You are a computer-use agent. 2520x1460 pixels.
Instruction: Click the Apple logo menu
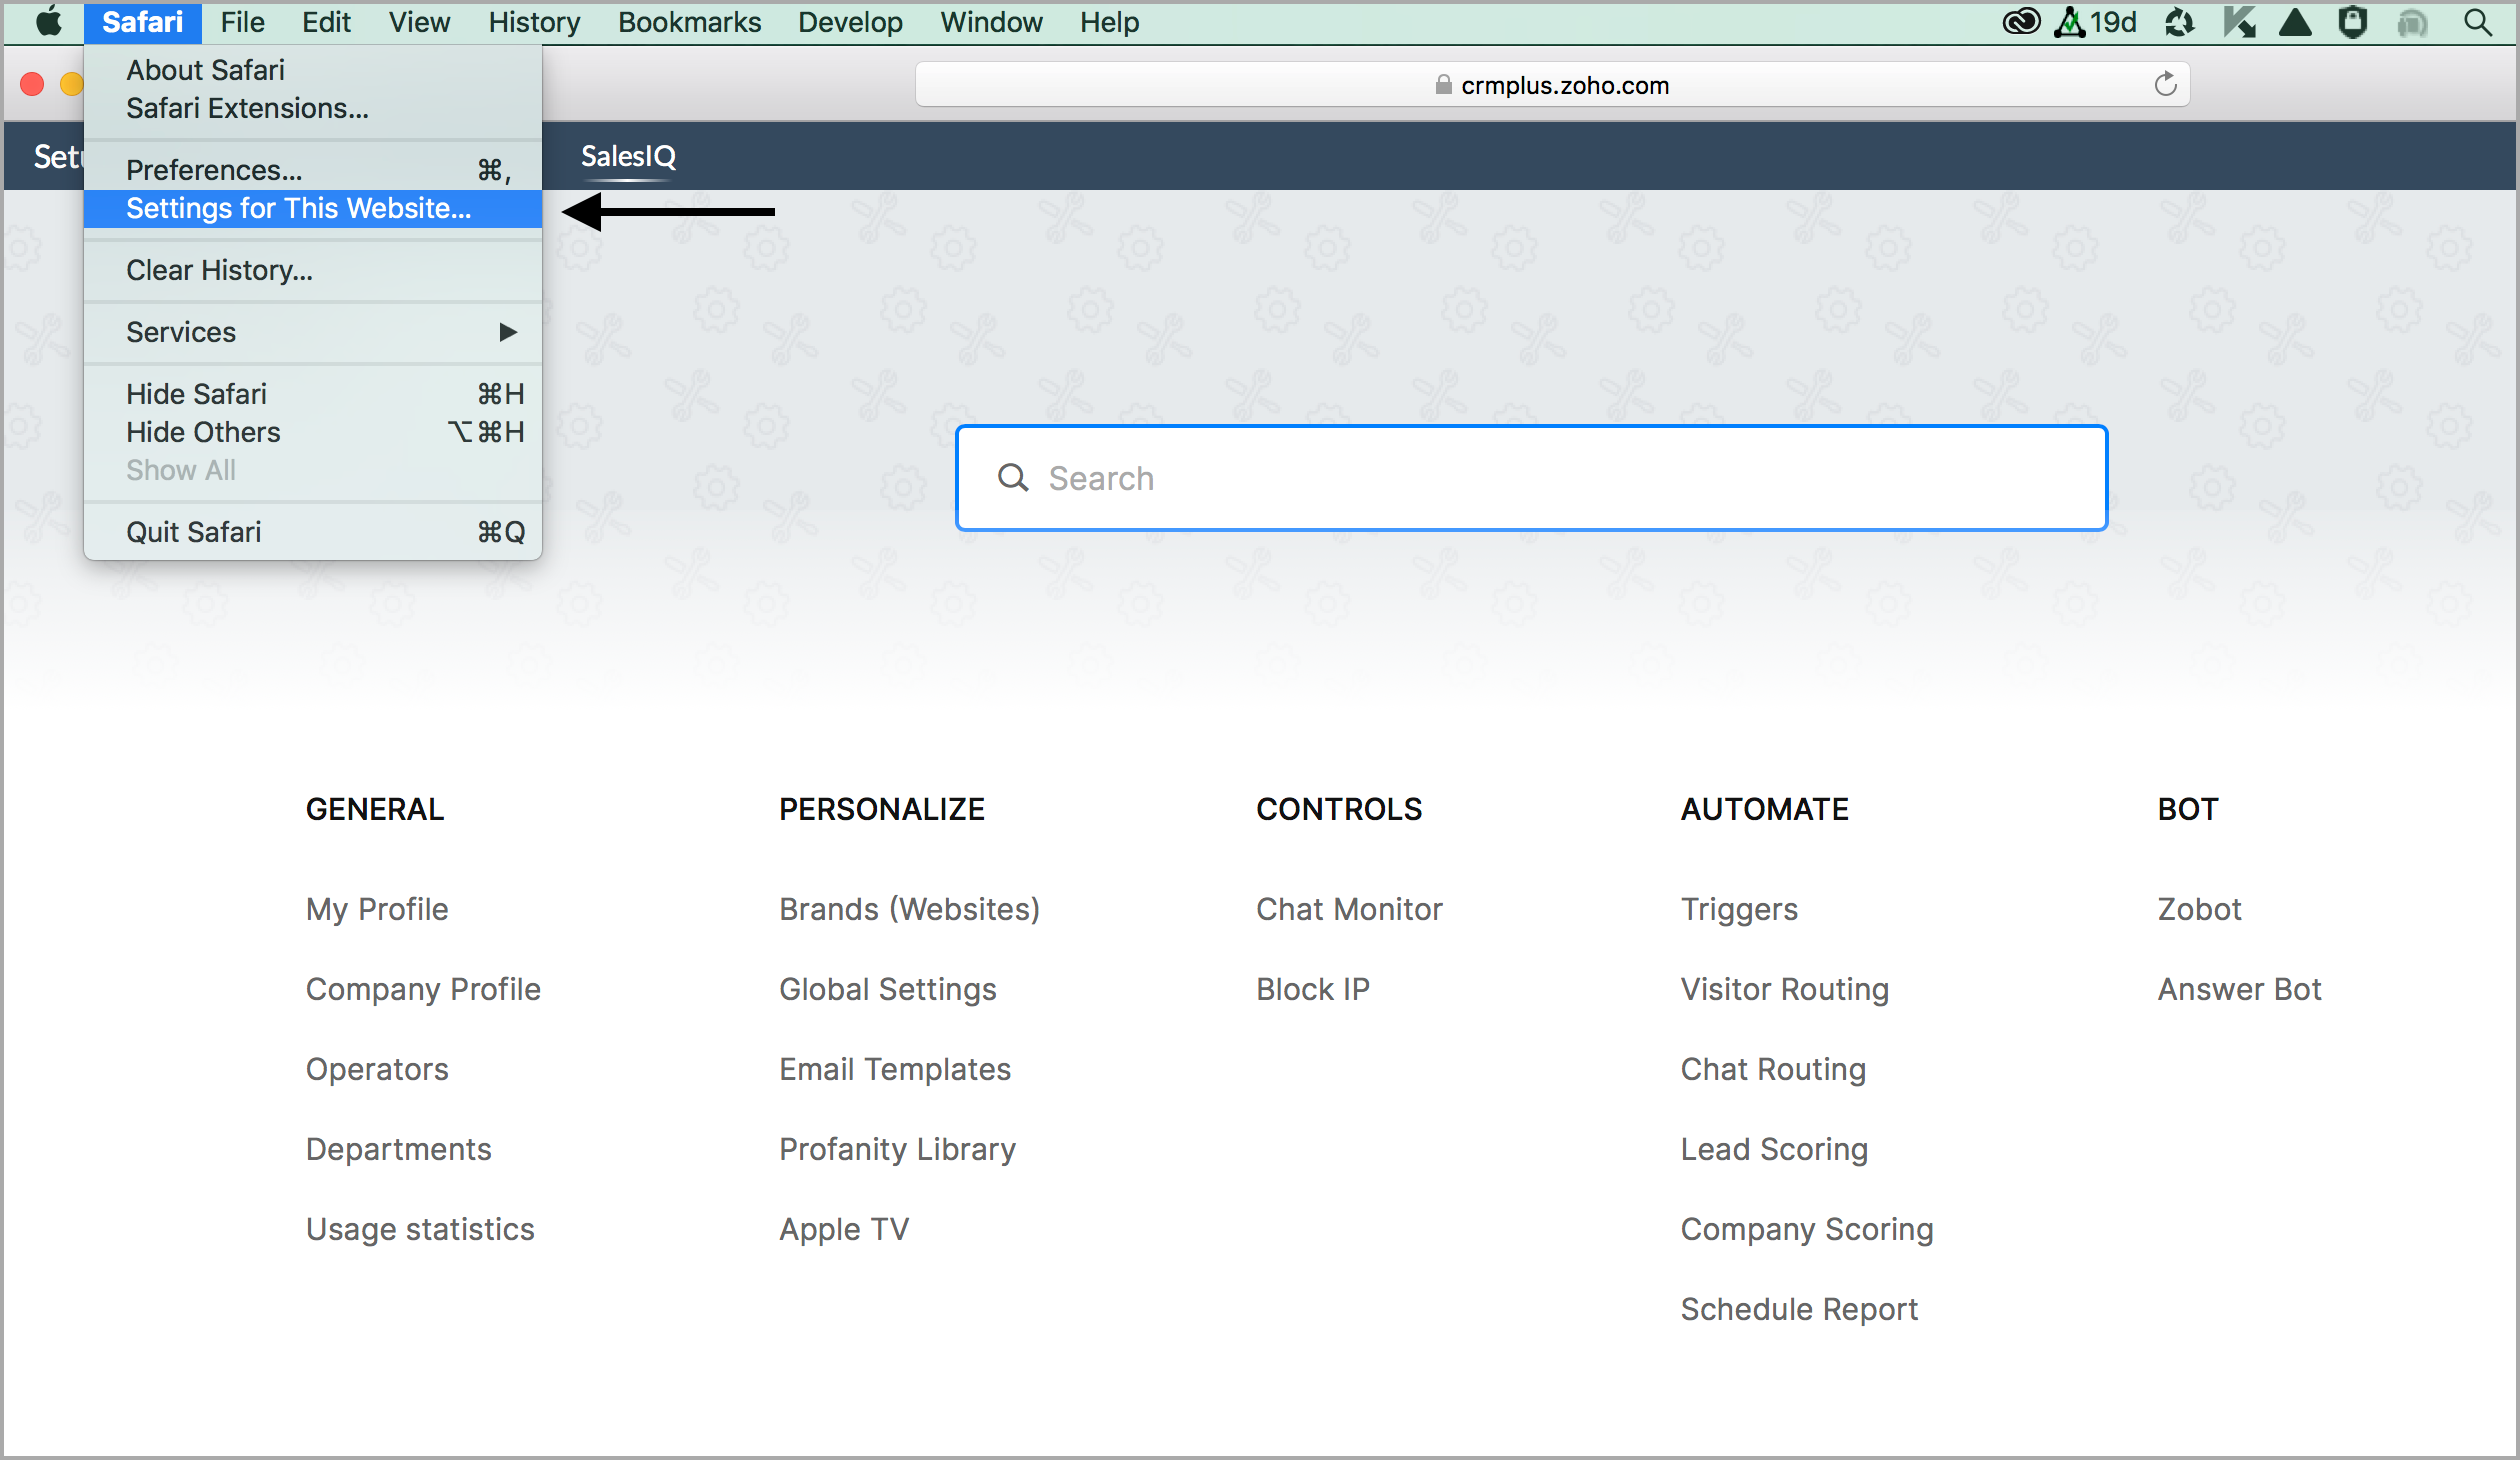point(47,22)
